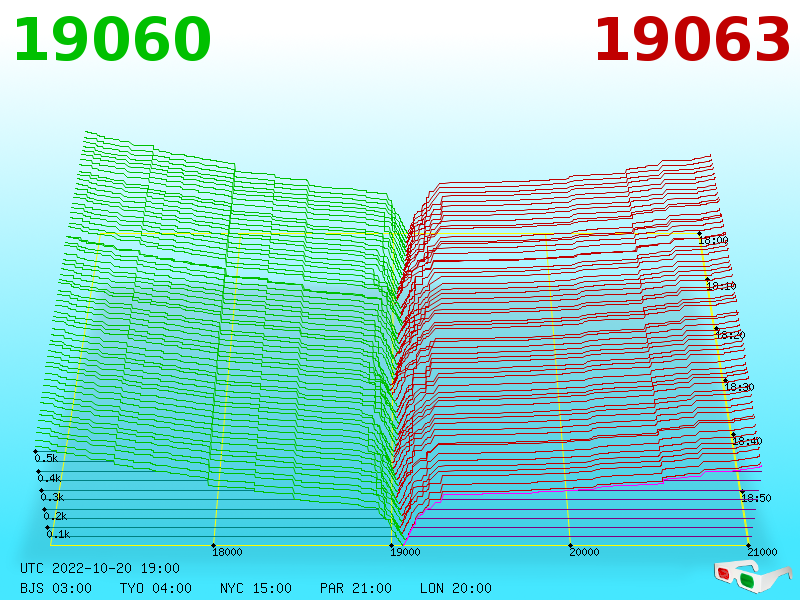Screen dimensions: 800x600
Task: Click the 0.1k depth axis label
Action: [59, 534]
